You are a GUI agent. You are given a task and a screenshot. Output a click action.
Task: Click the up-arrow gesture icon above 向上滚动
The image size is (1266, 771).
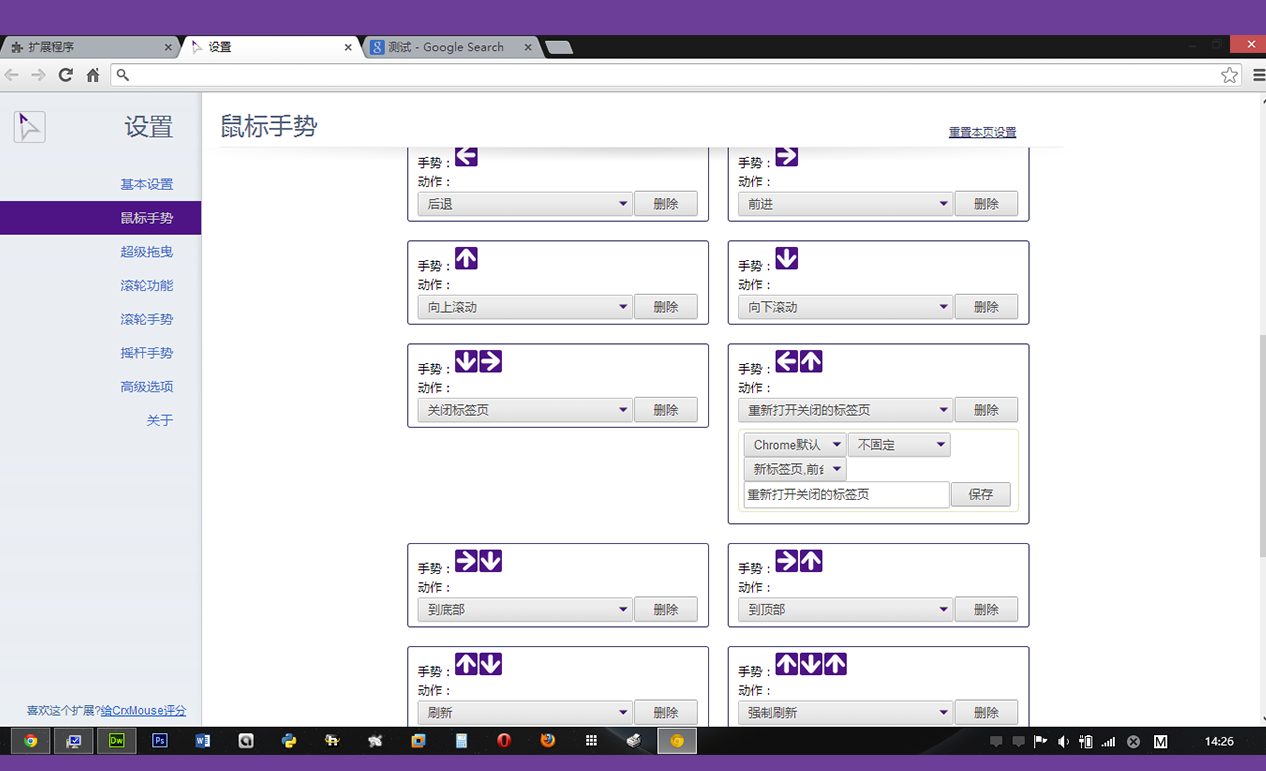click(x=466, y=259)
